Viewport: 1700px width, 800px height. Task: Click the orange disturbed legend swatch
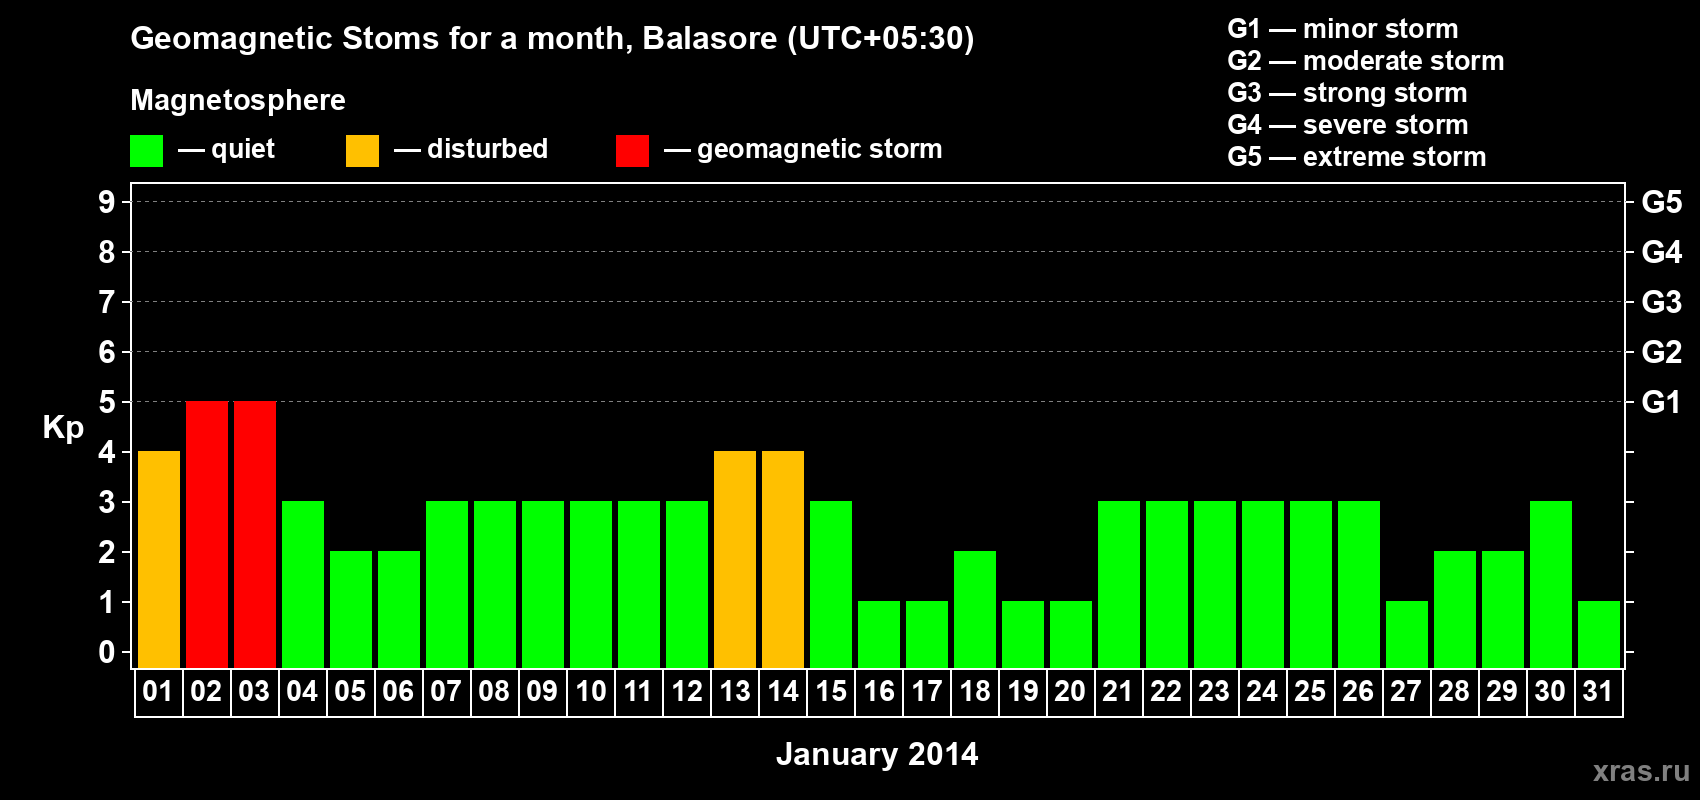pyautogui.click(x=362, y=151)
